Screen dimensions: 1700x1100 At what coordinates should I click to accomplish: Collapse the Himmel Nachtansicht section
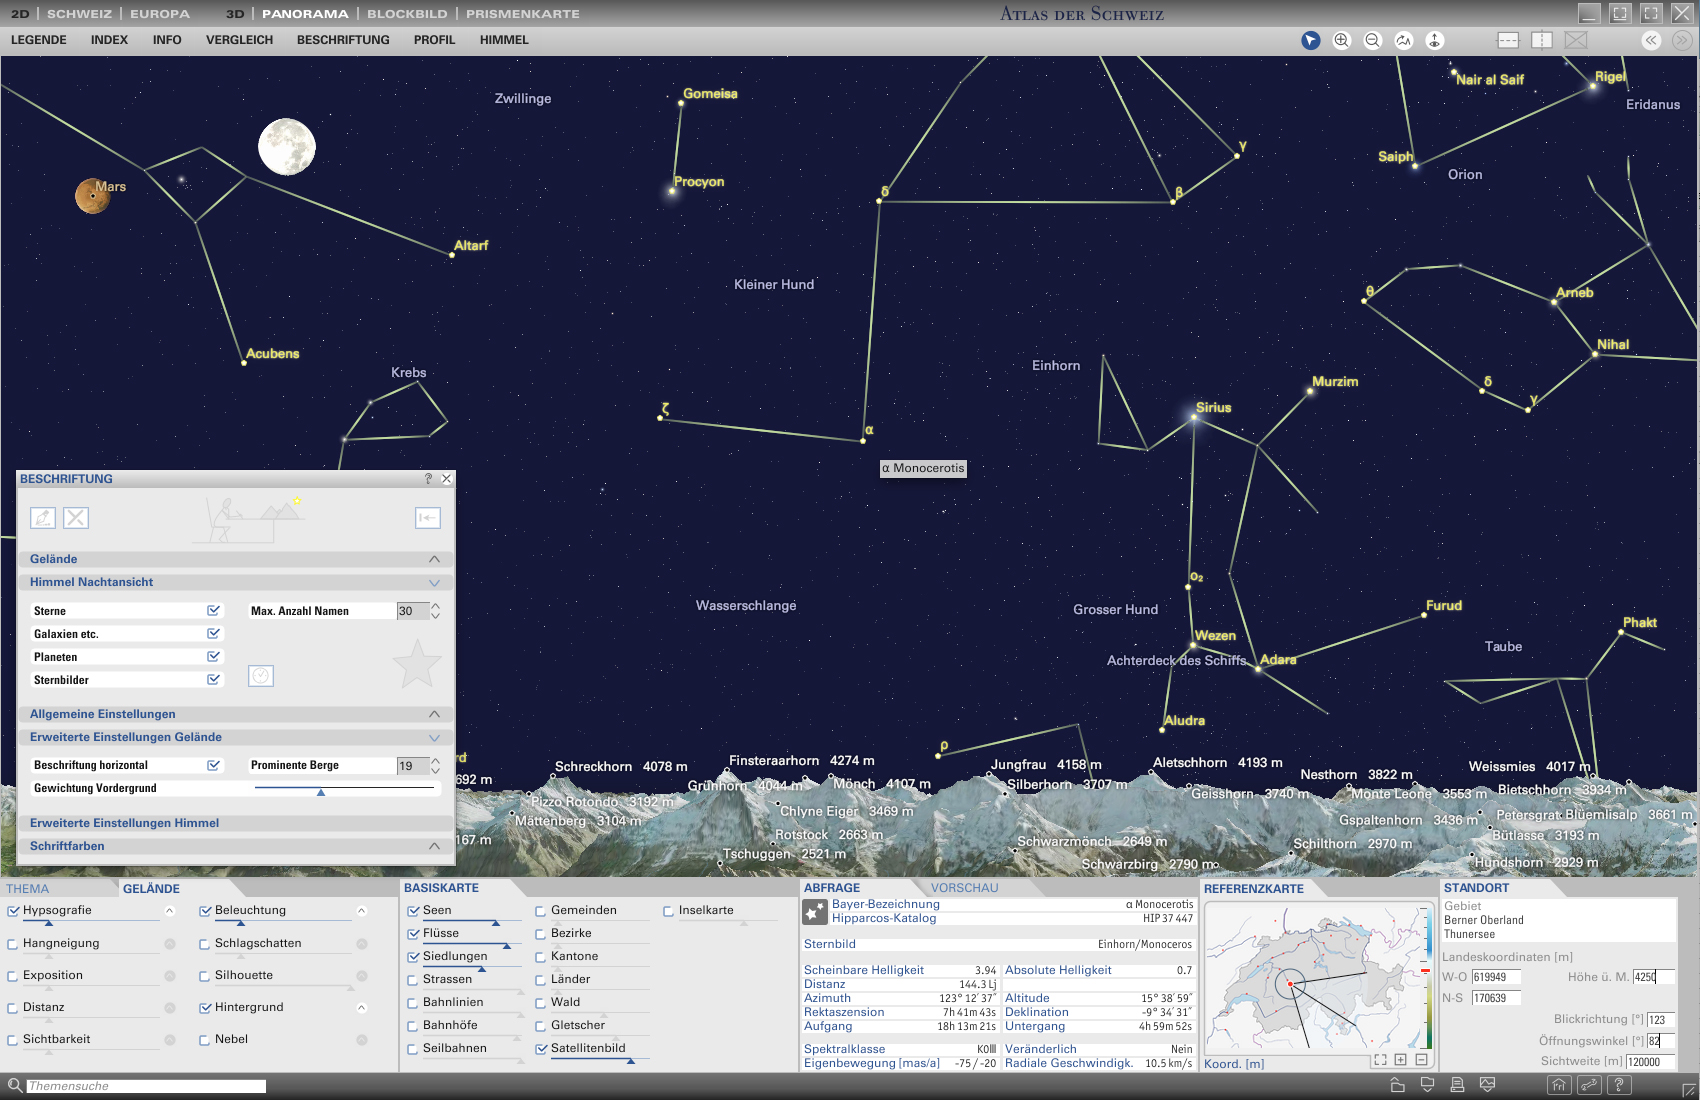[434, 582]
